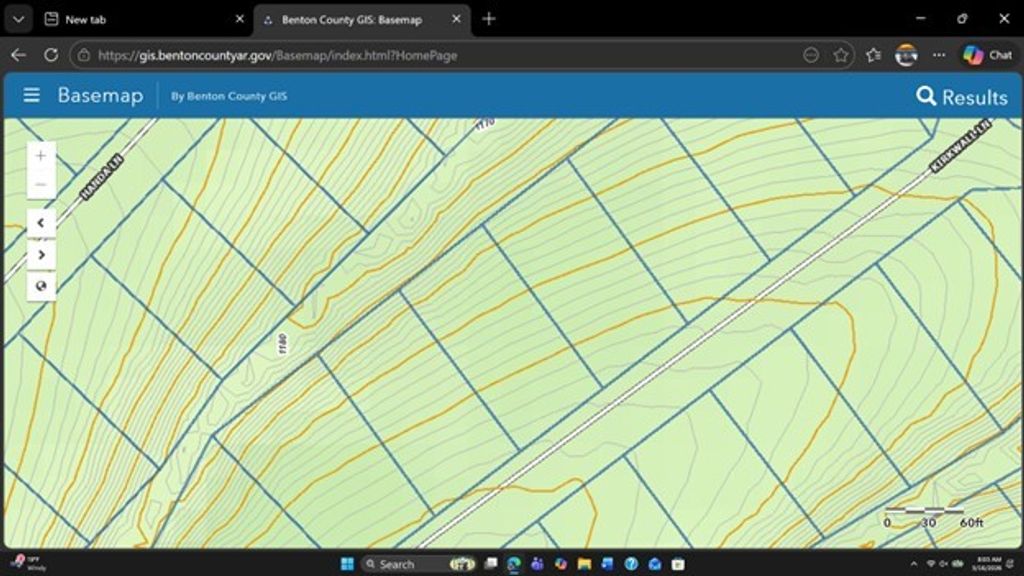Show hidden system tray icons
The width and height of the screenshot is (1024, 576).
tap(914, 564)
